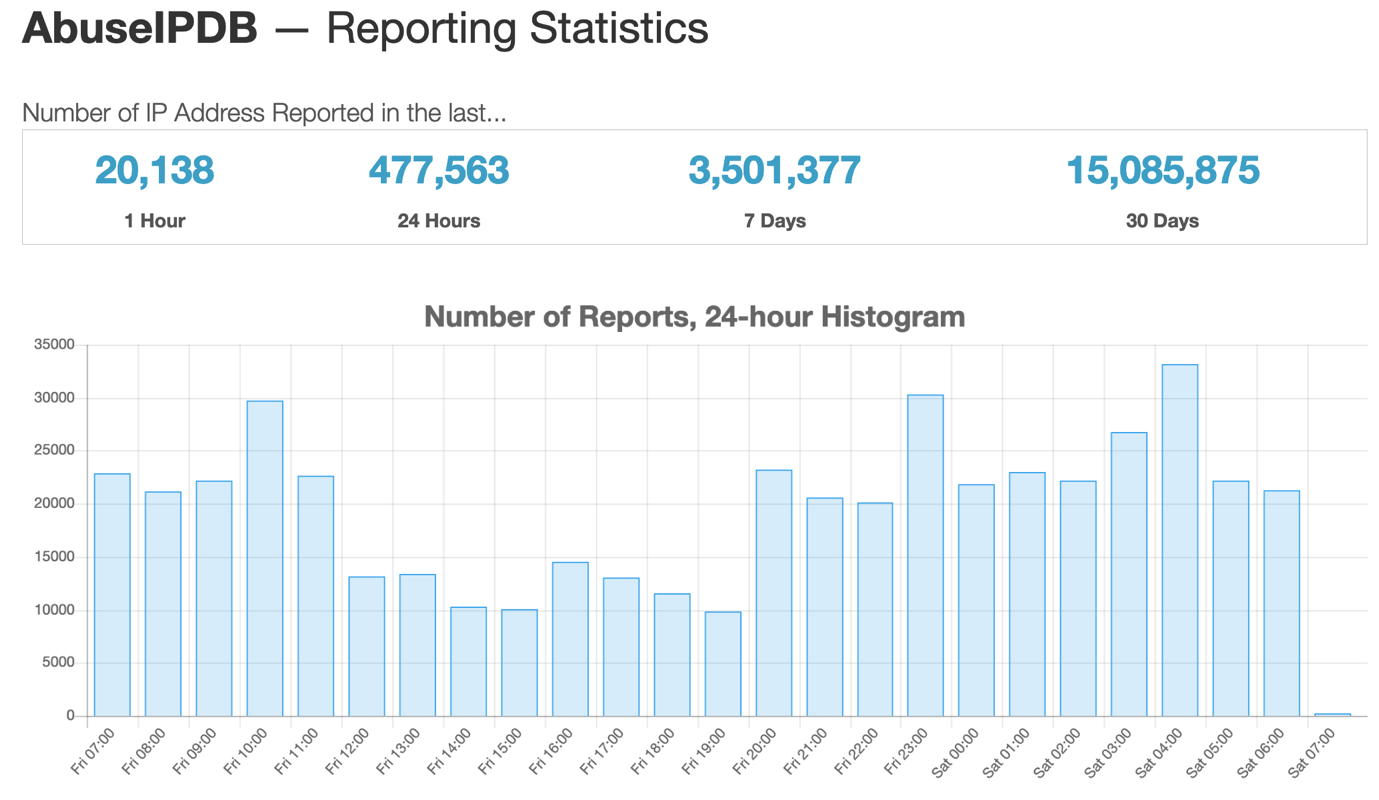Click the Sat 02:00 histogram bar
Viewport: 1379px width, 800px height.
(1079, 598)
